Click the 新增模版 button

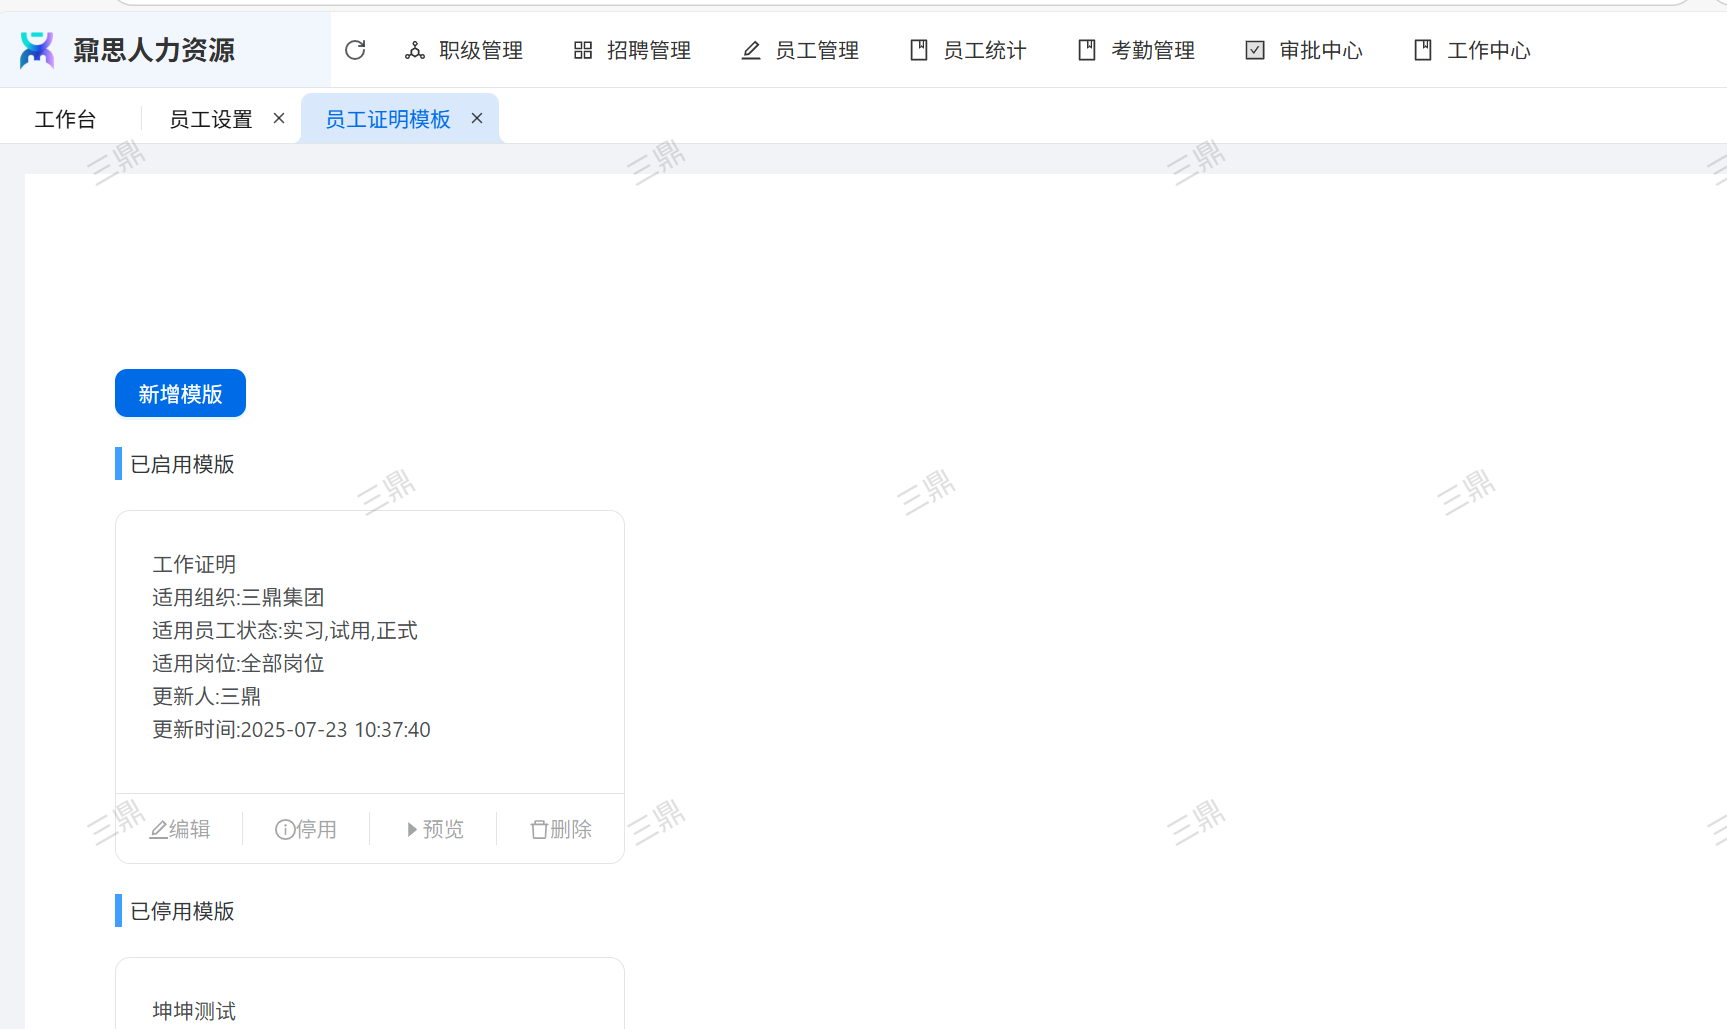pyautogui.click(x=180, y=393)
